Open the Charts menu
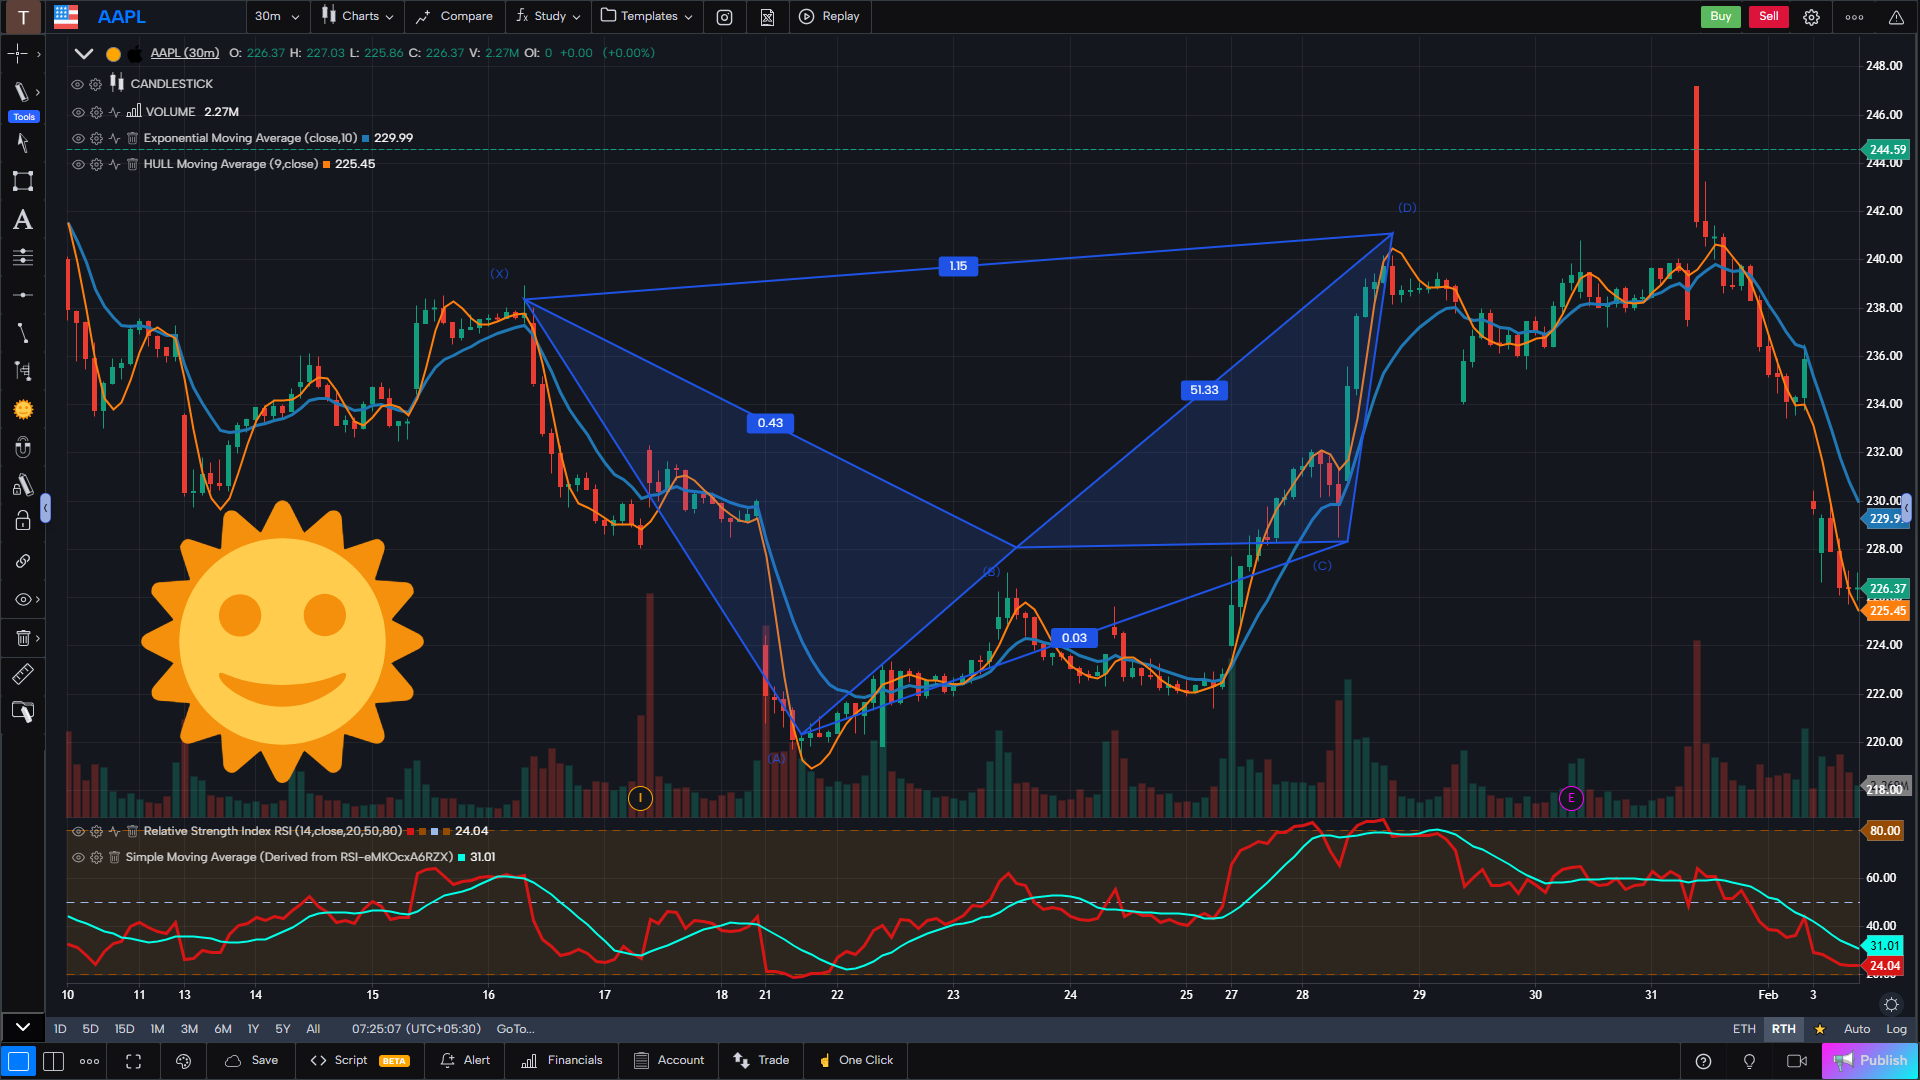 357,17
